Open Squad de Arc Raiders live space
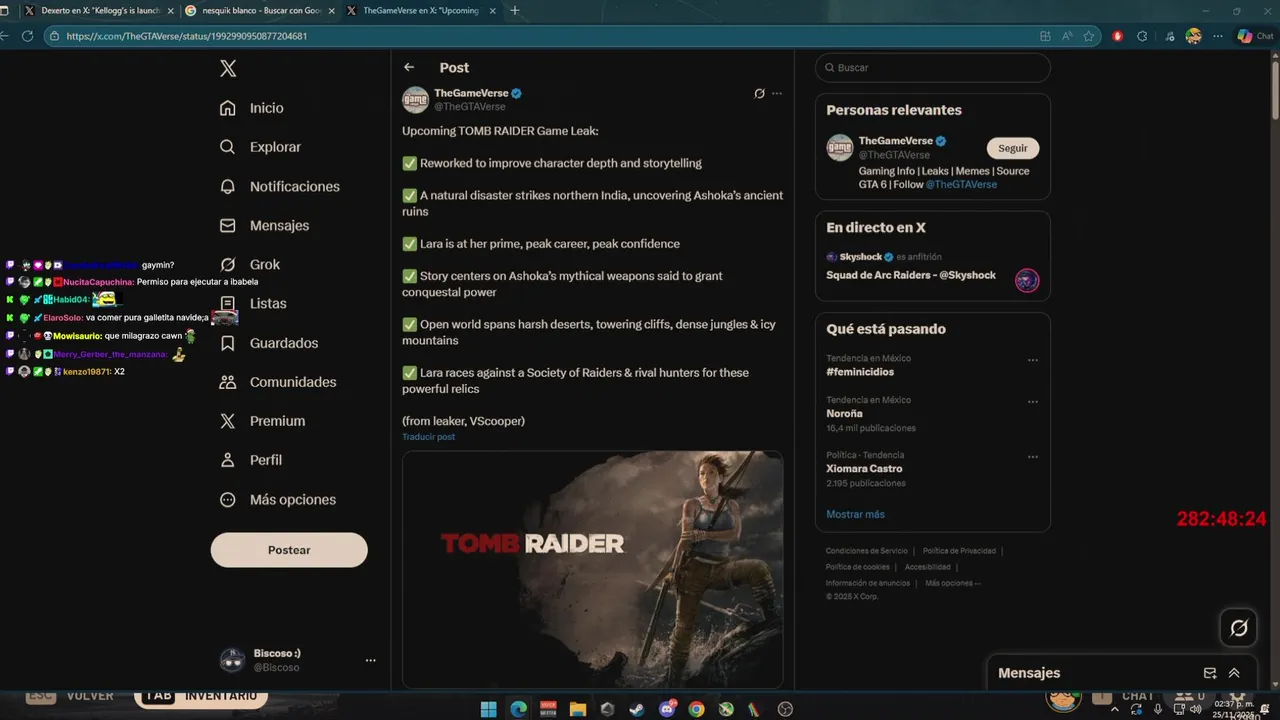This screenshot has width=1280, height=720. click(x=911, y=275)
